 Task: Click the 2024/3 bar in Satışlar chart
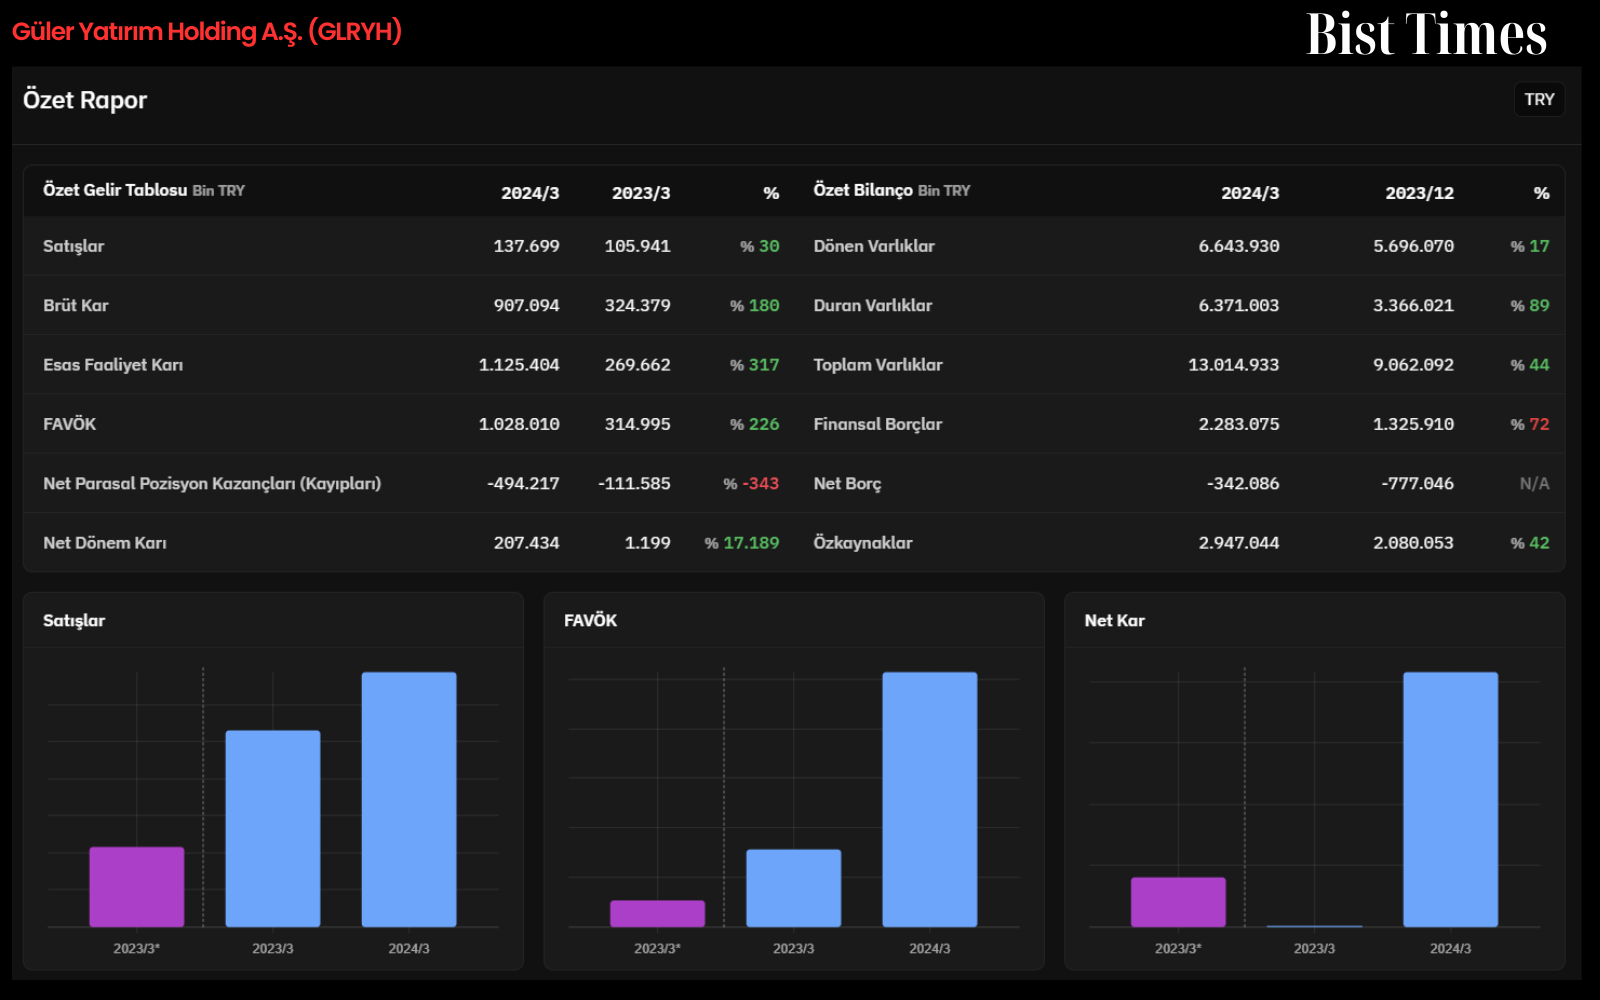(409, 799)
